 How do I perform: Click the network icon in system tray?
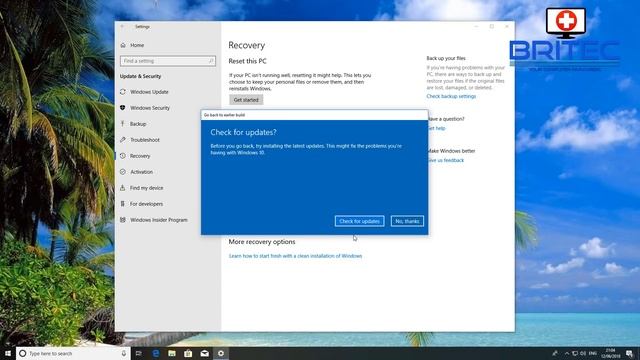tap(575, 353)
